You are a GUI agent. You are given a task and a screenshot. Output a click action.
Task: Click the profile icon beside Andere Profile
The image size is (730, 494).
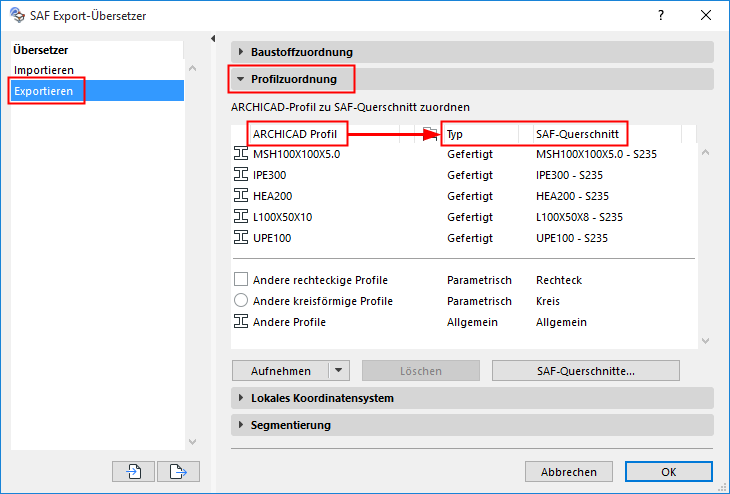coord(241,321)
